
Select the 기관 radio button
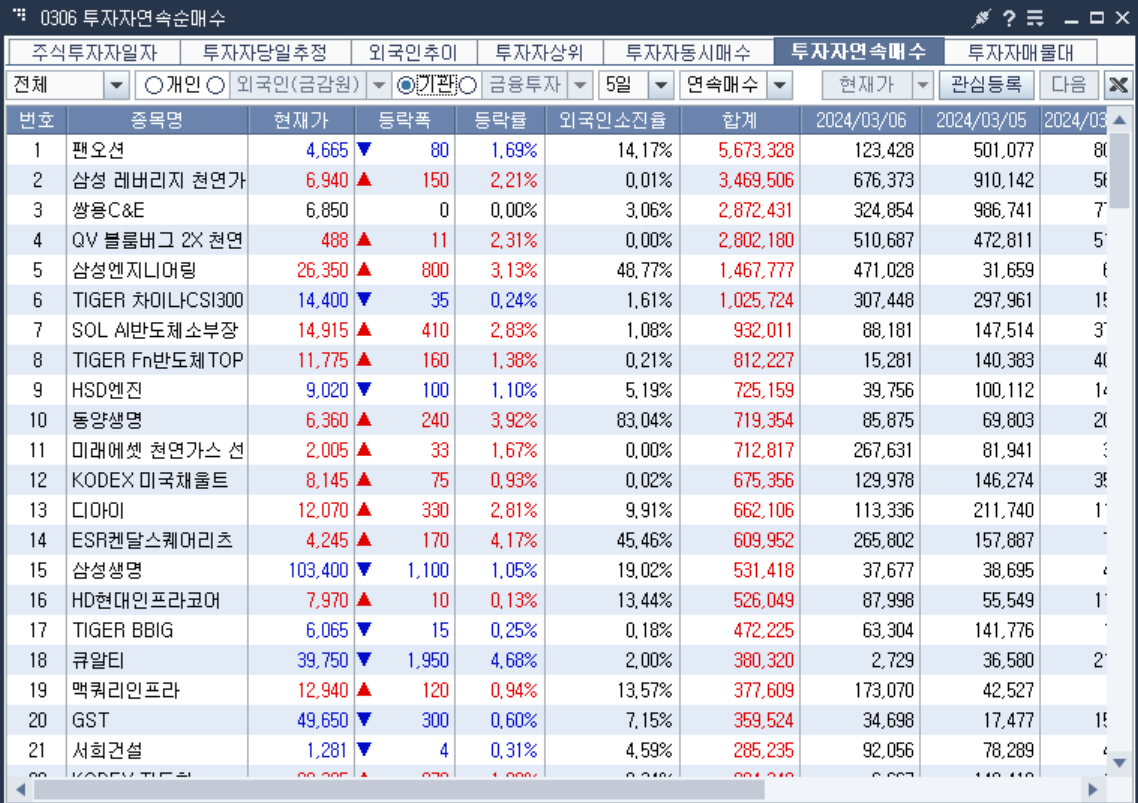pos(406,86)
